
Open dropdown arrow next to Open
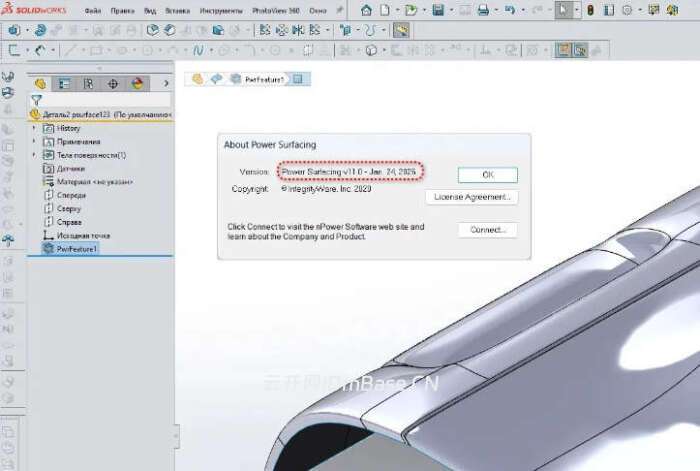(x=424, y=10)
